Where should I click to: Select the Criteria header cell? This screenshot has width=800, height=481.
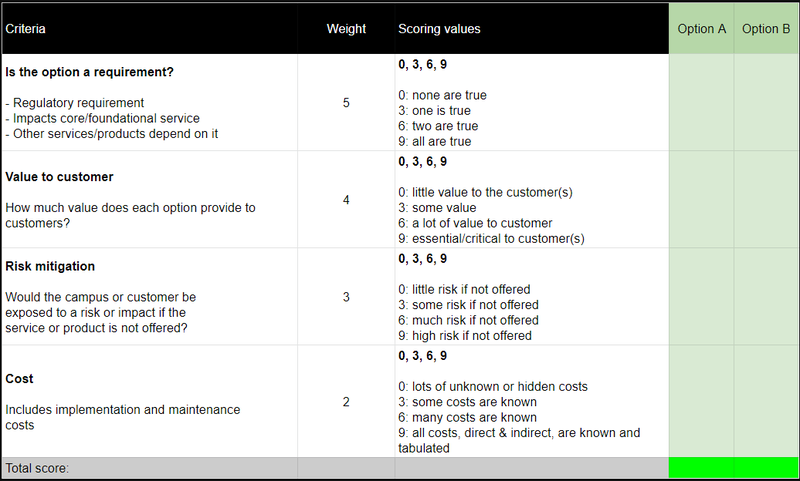(150, 29)
